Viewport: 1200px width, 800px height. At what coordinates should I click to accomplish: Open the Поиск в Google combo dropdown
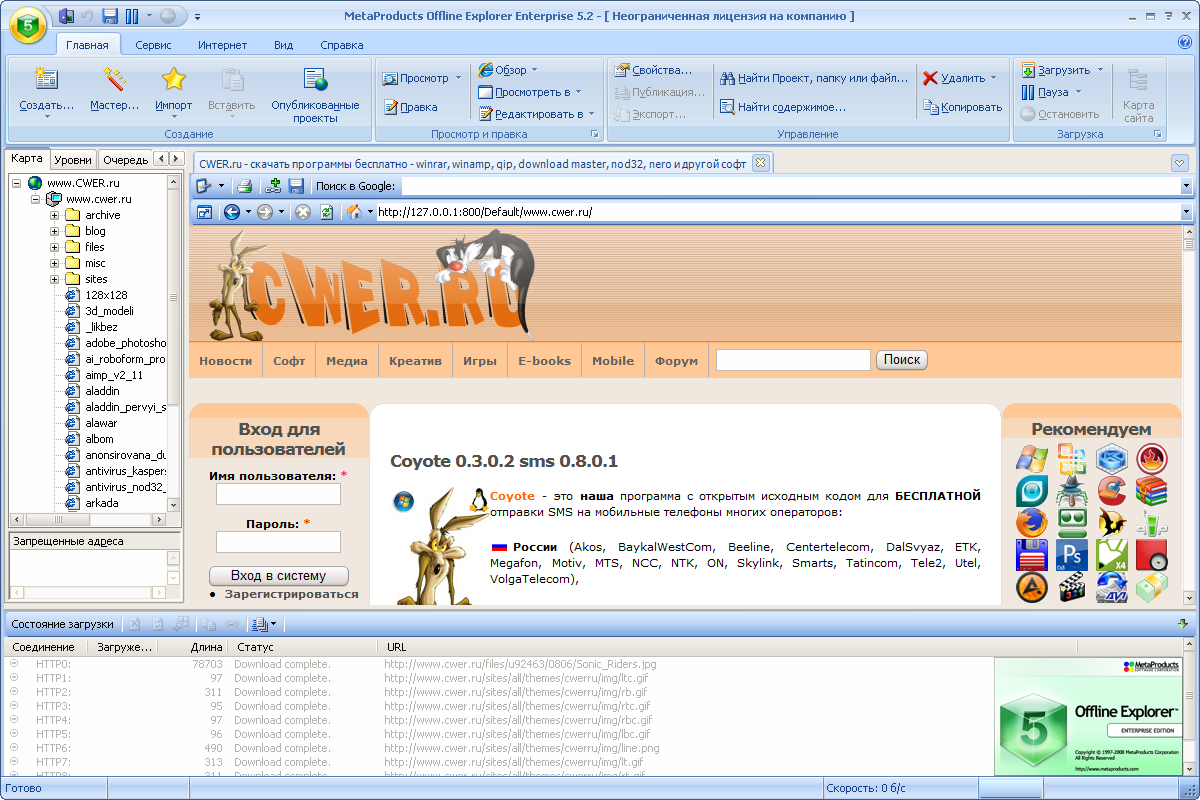click(x=1186, y=186)
